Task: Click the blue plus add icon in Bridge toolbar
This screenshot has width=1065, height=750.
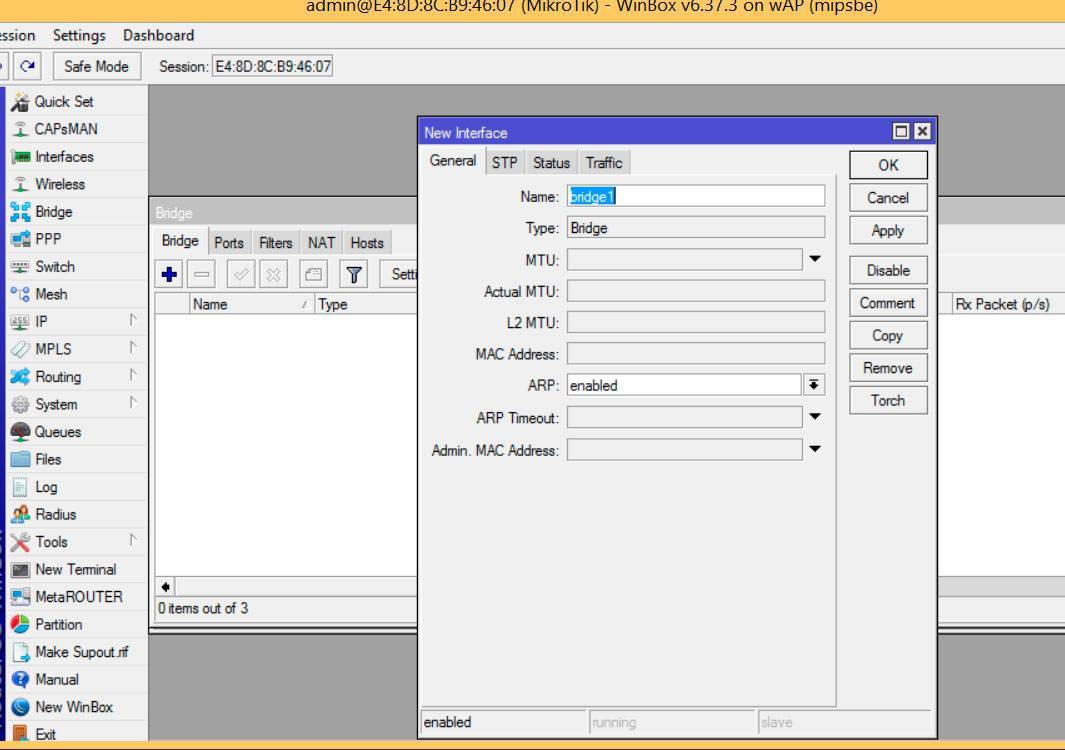Action: (170, 274)
